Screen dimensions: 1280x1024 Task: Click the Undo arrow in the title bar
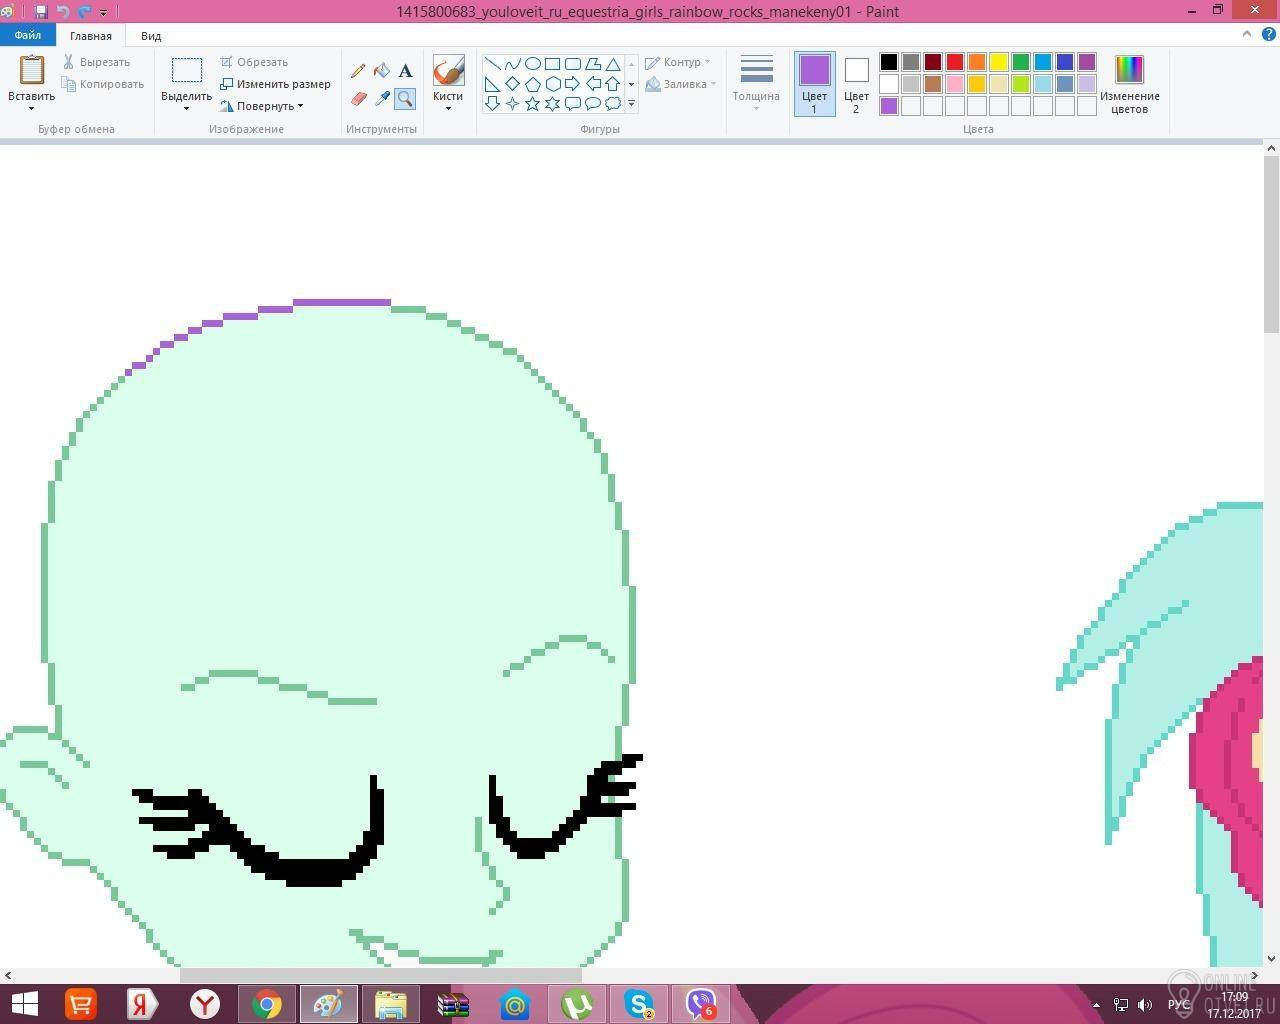pos(63,12)
